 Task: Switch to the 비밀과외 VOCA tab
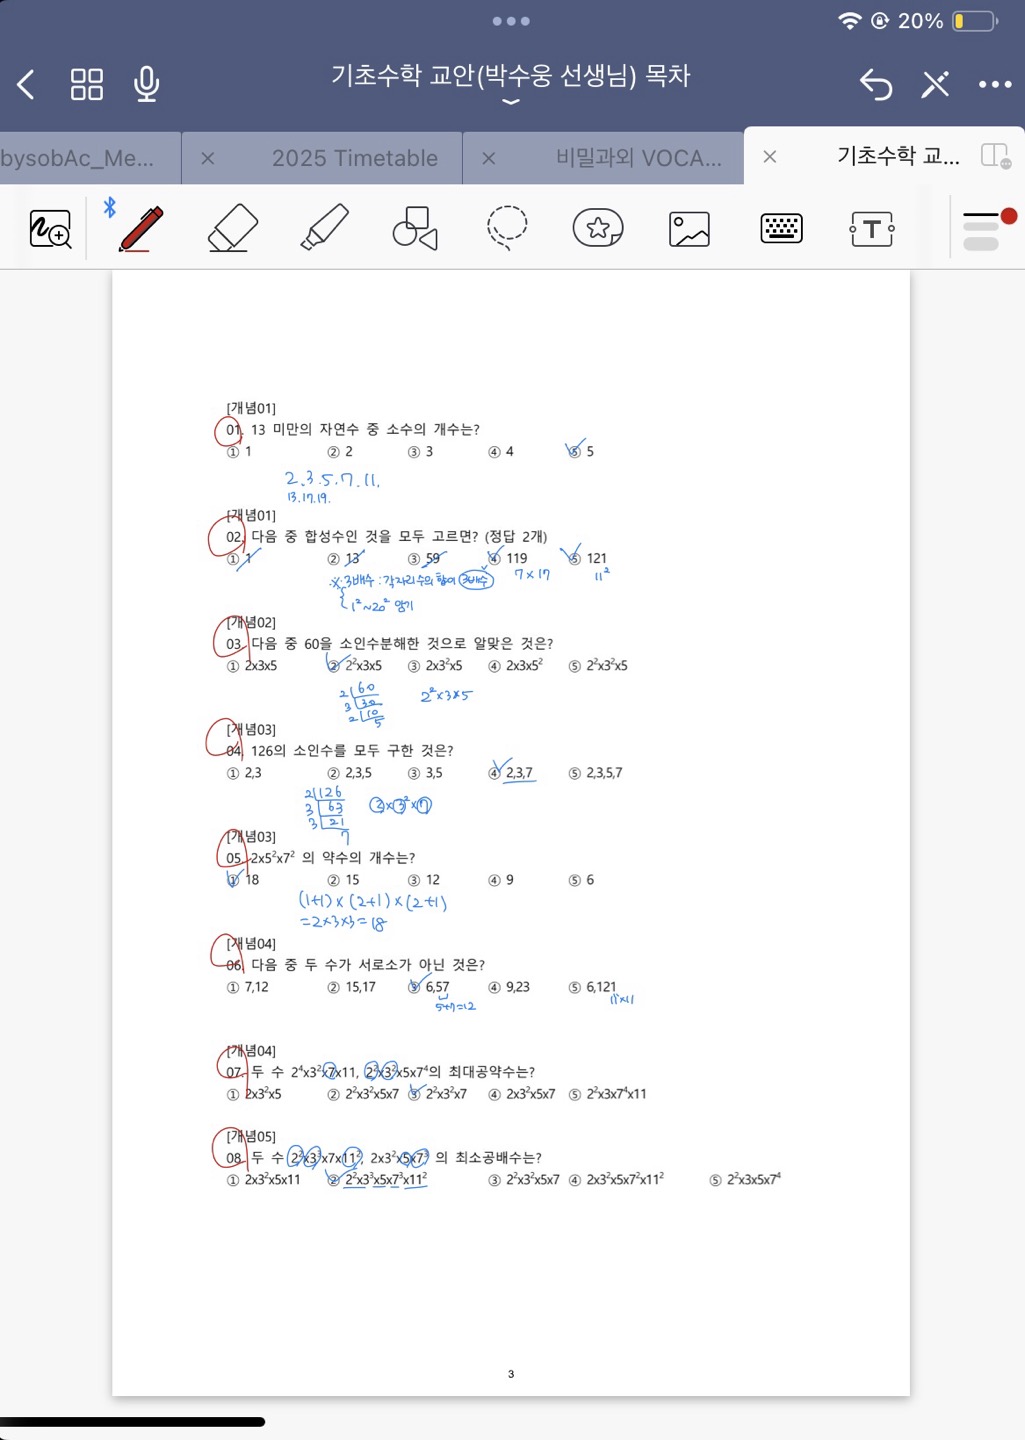click(638, 158)
